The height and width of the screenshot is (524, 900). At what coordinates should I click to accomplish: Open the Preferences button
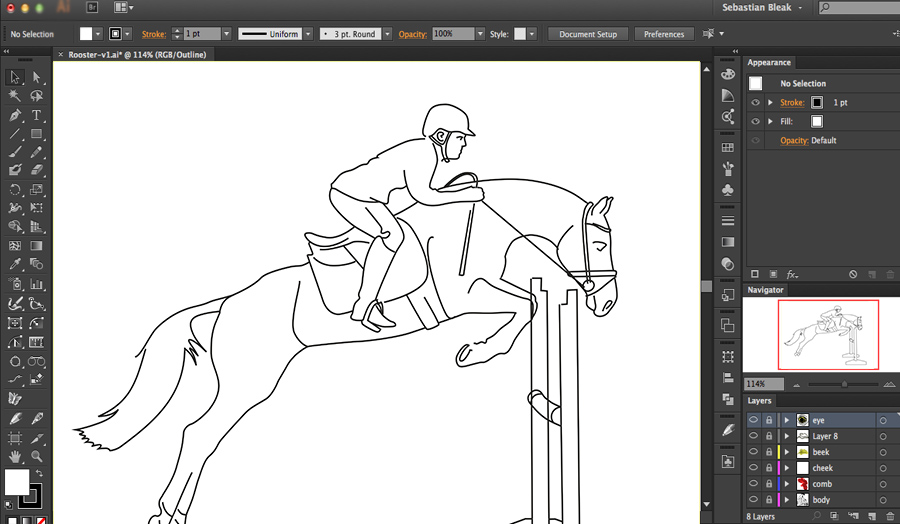point(664,34)
